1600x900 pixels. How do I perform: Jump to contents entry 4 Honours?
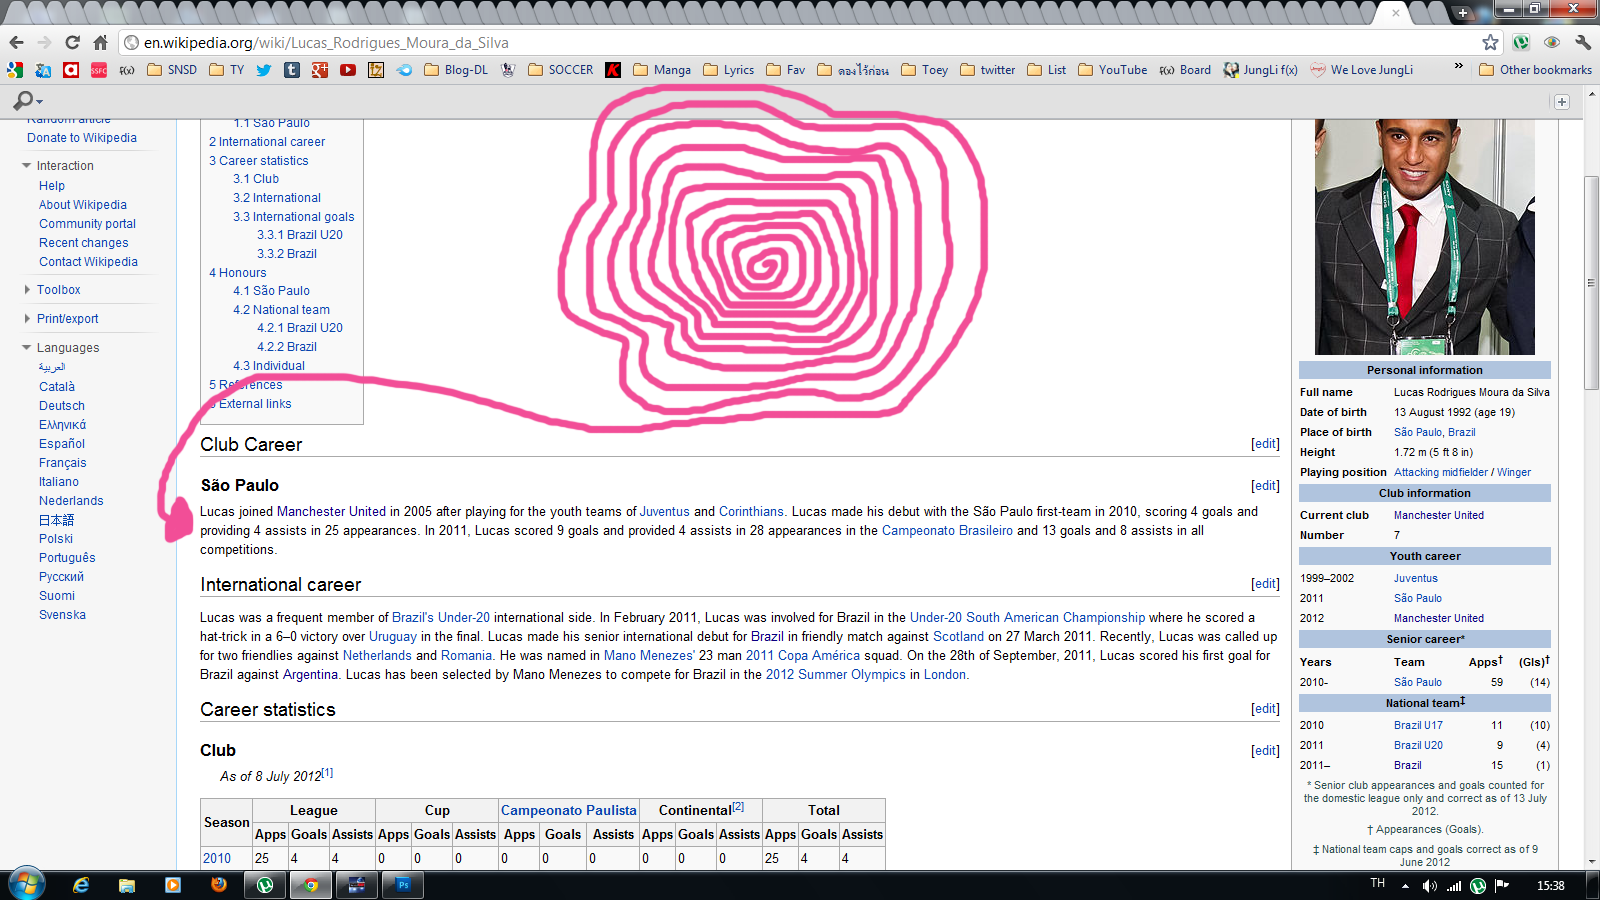(238, 273)
